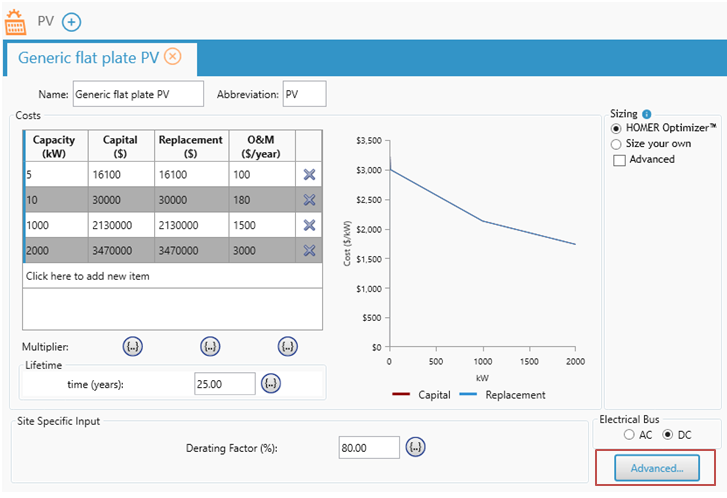Close the Generic flat plate PV tab
This screenshot has width=727, height=498.
click(173, 57)
